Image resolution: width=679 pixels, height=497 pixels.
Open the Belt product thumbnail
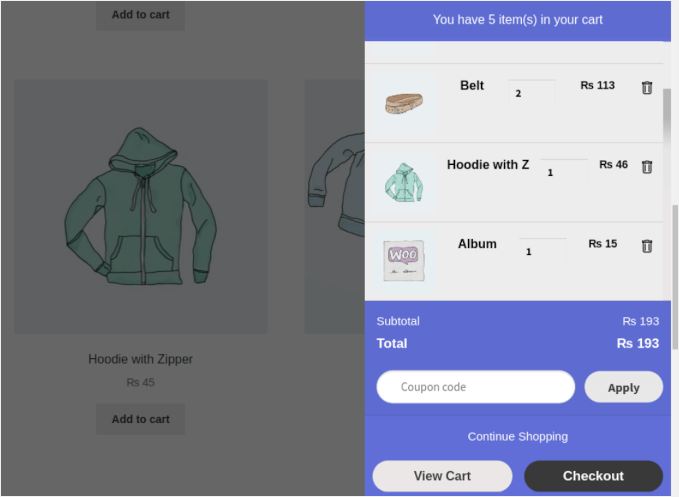(x=404, y=102)
